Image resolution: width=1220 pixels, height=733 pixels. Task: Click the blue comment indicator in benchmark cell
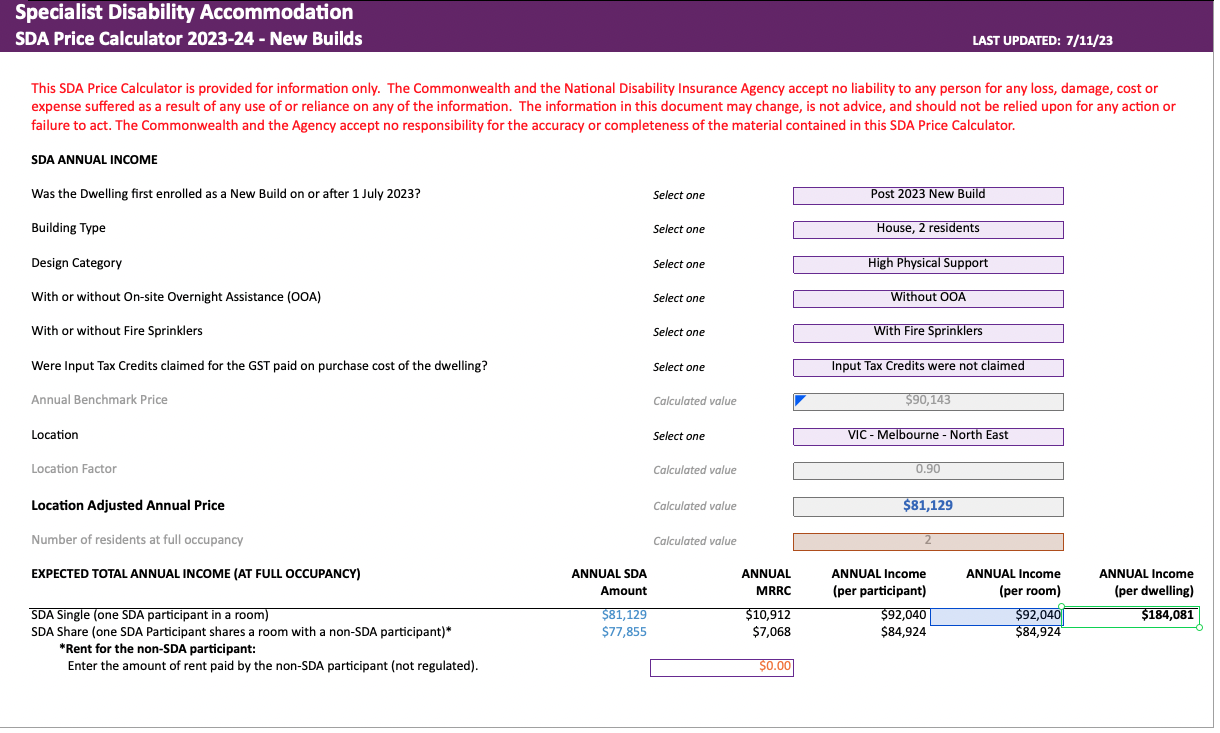[x=799, y=399]
